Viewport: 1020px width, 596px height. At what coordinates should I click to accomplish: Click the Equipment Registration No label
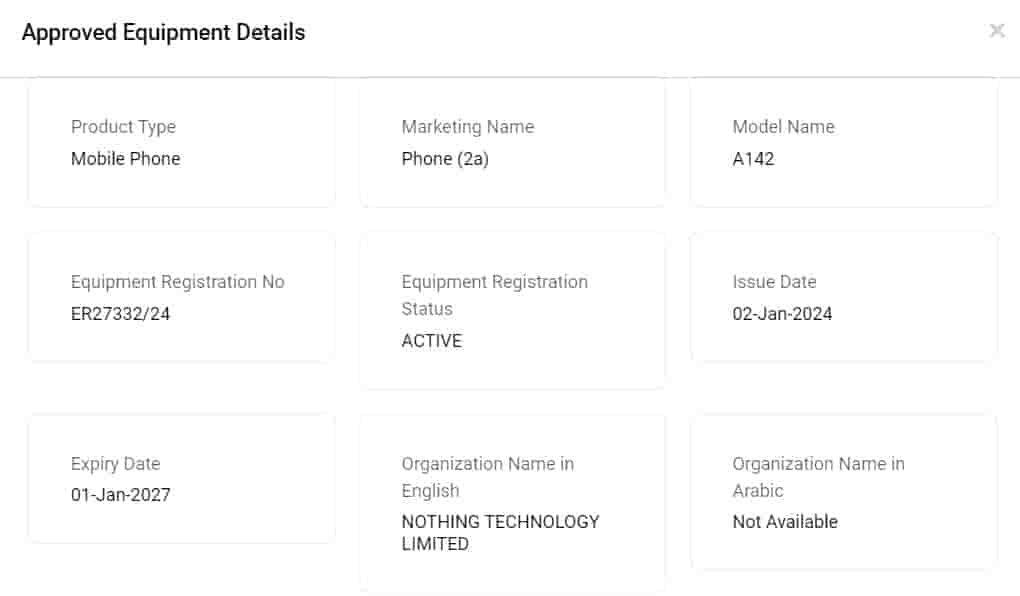177,282
